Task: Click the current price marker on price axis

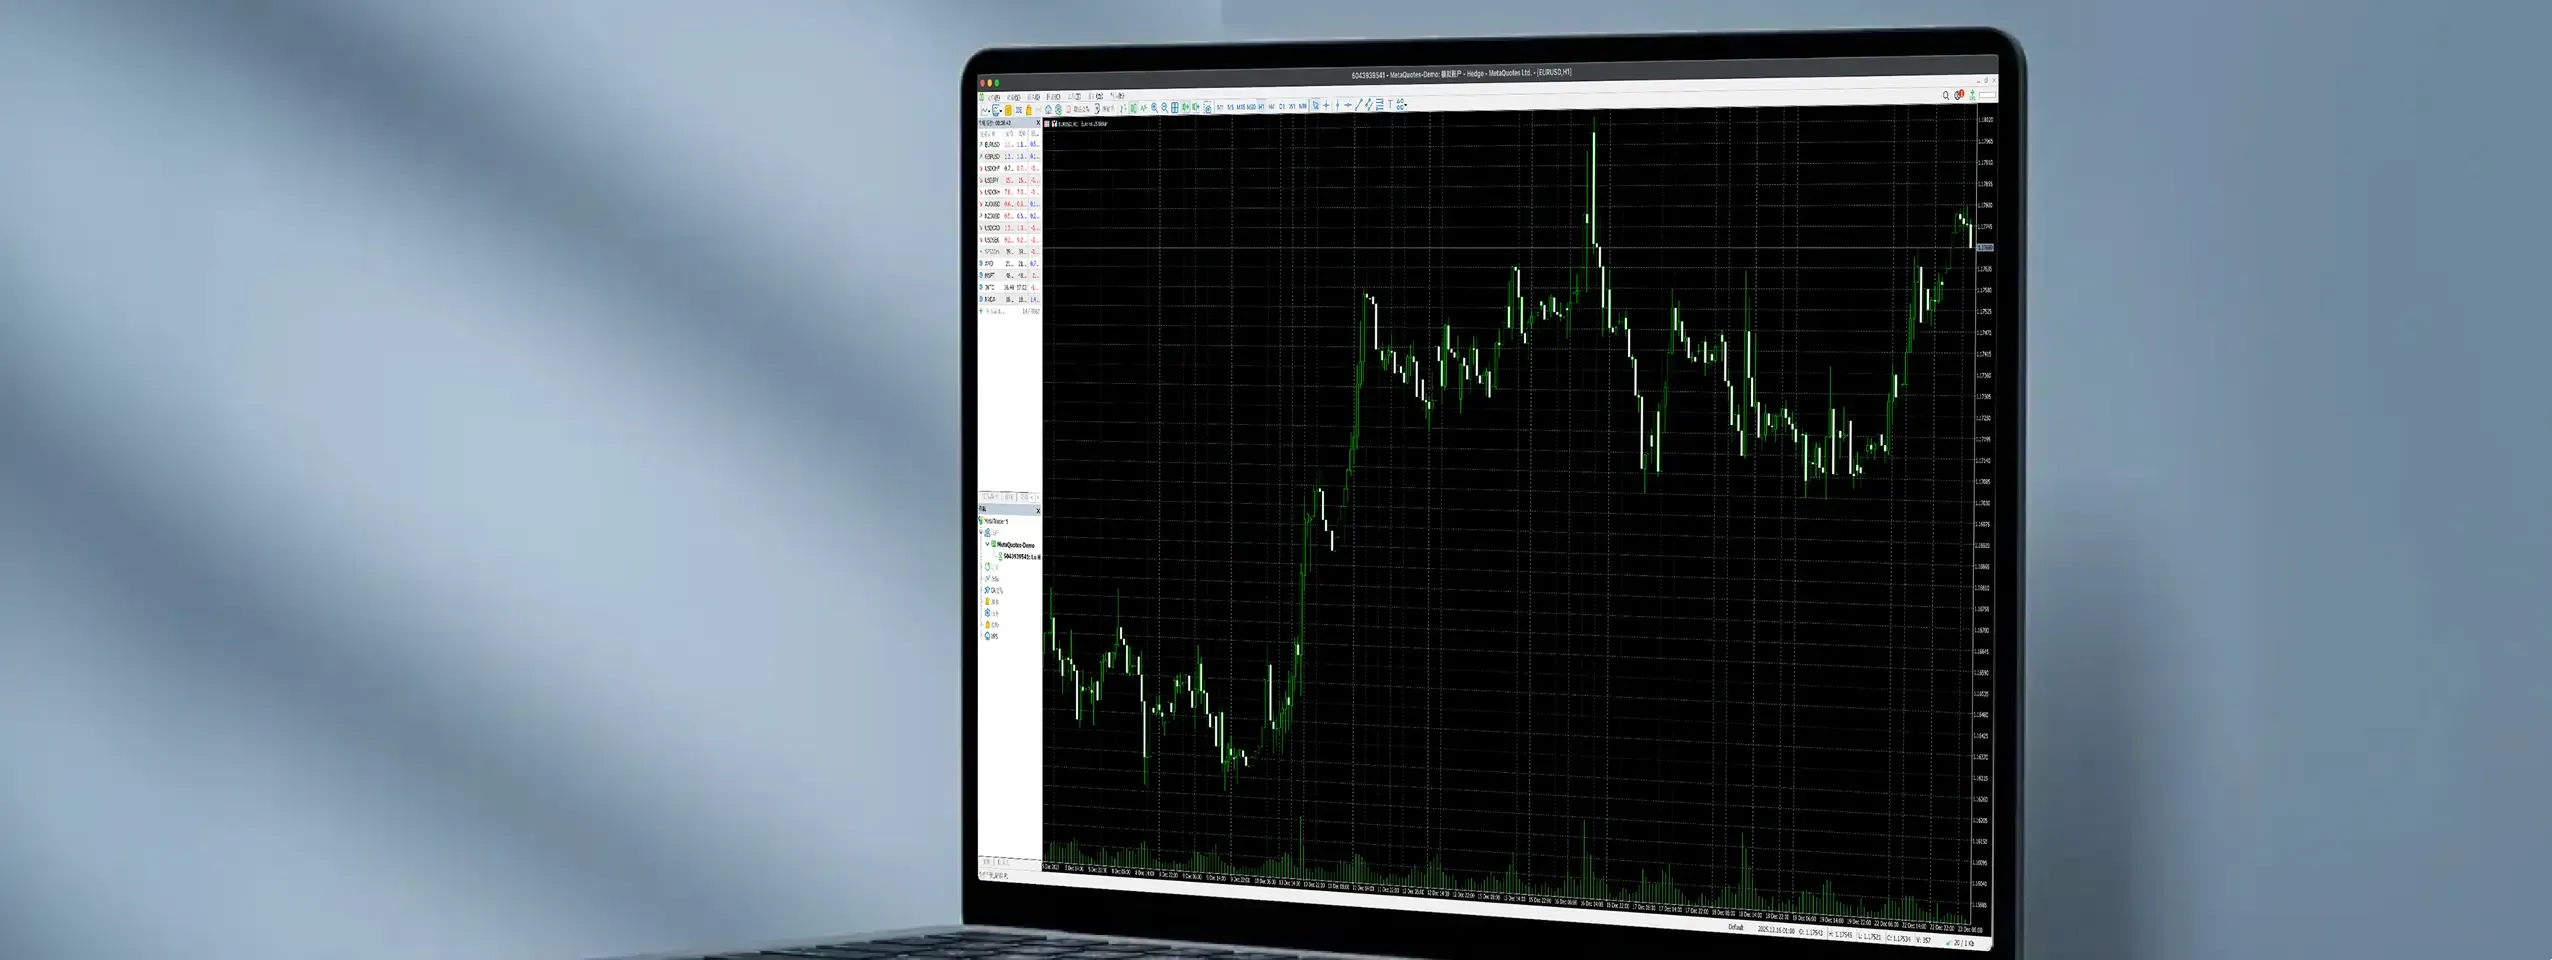Action: (1985, 247)
